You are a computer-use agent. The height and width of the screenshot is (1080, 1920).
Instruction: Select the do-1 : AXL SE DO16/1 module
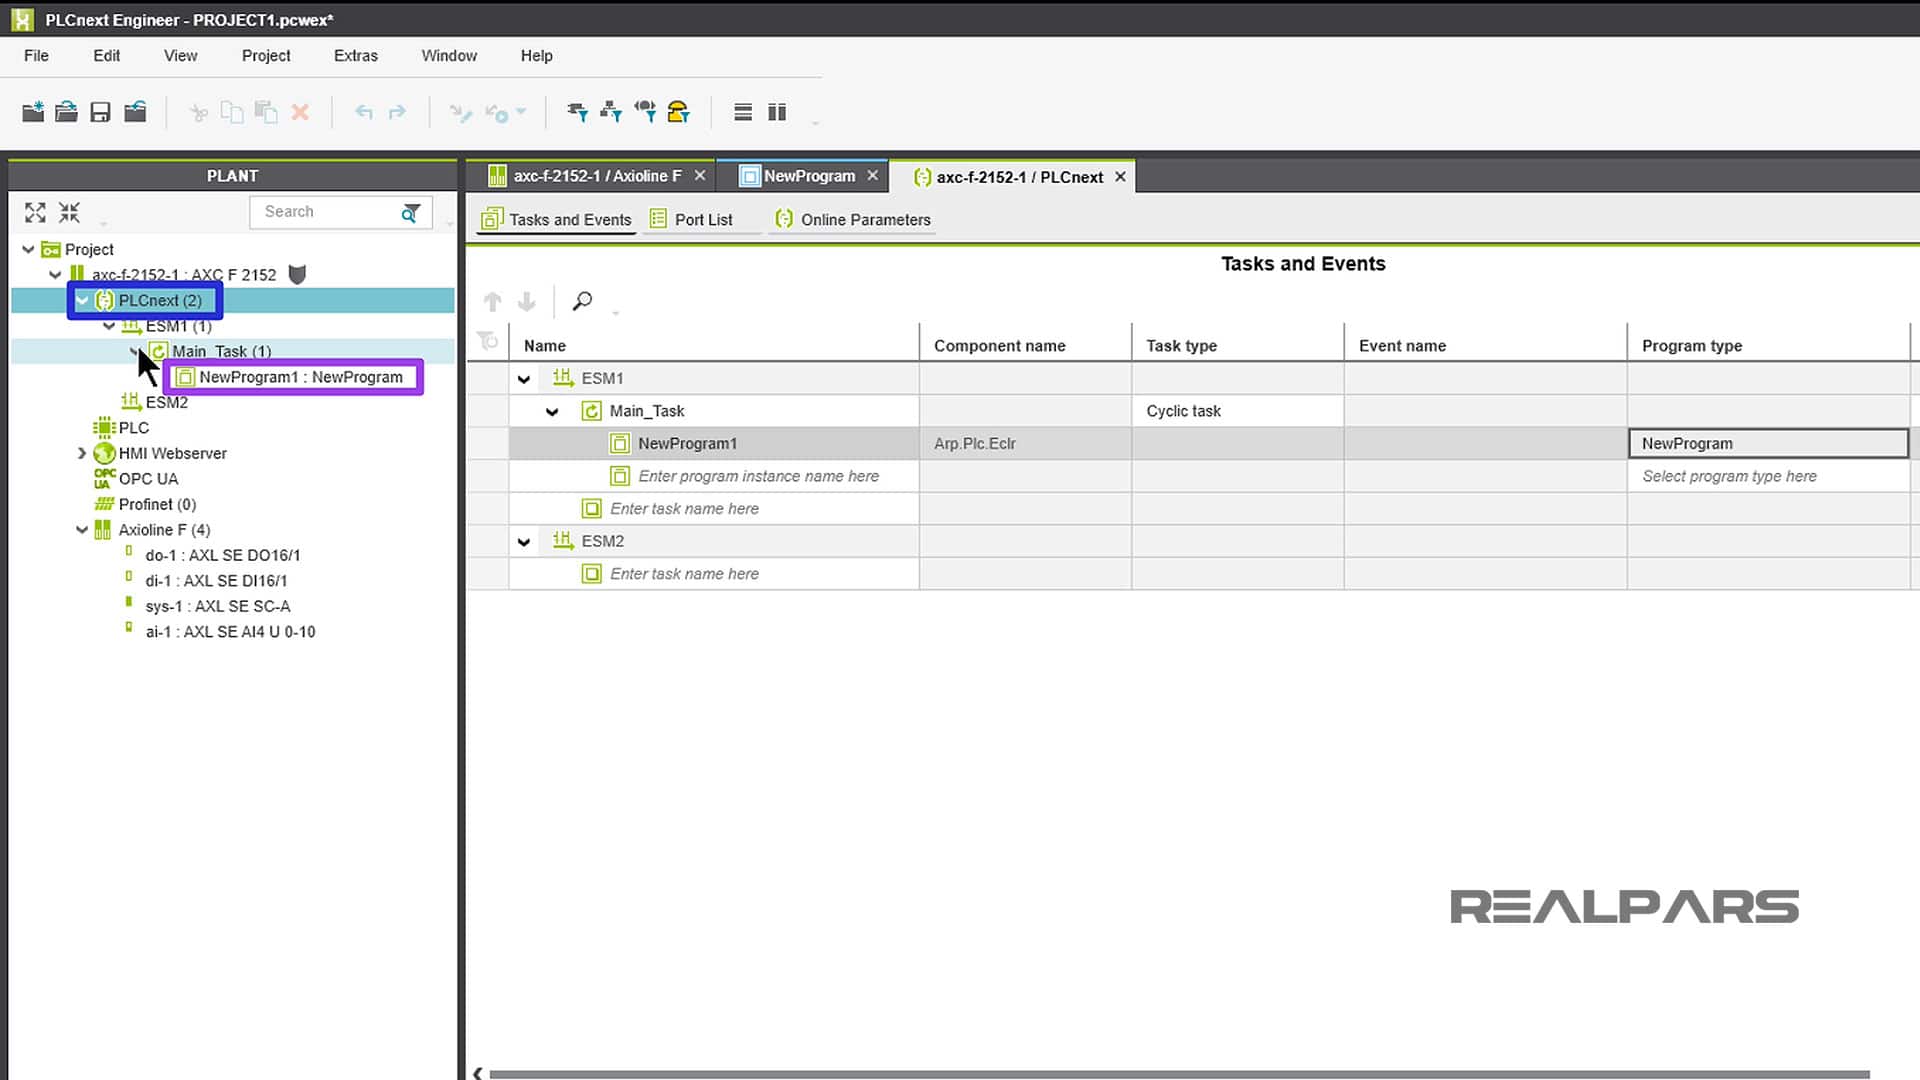[222, 555]
